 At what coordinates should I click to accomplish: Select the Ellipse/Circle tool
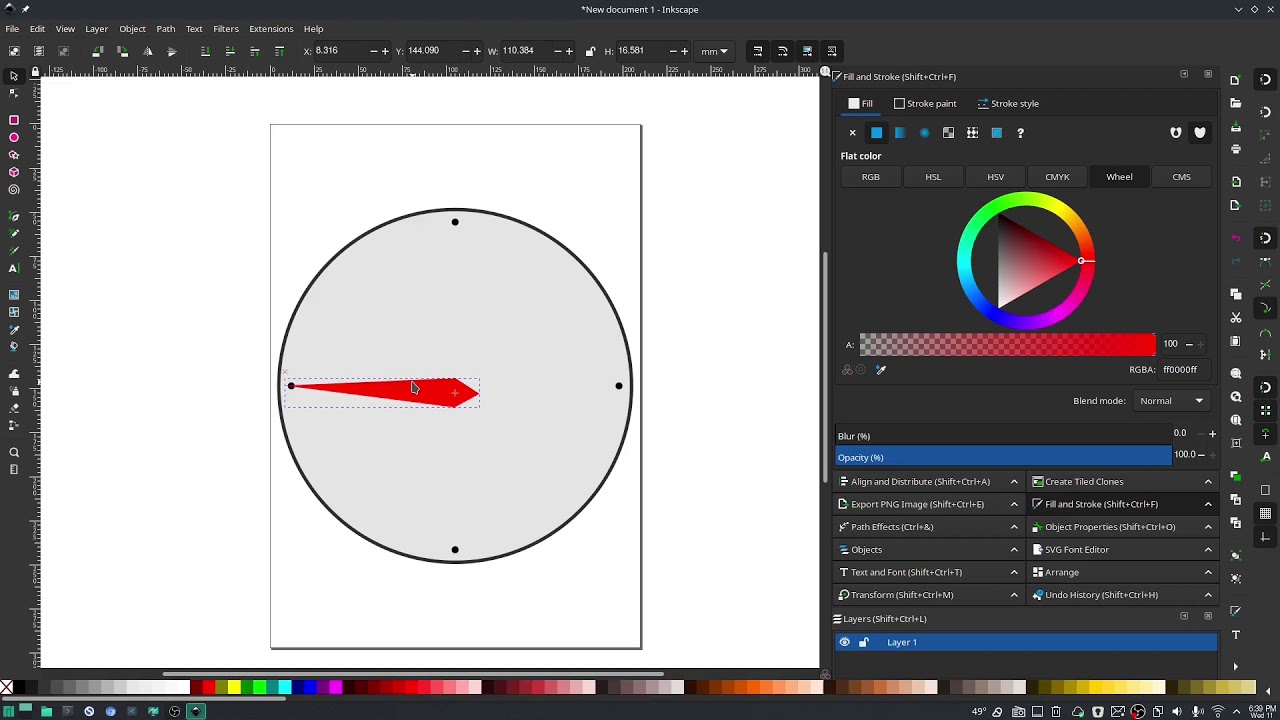coord(14,138)
